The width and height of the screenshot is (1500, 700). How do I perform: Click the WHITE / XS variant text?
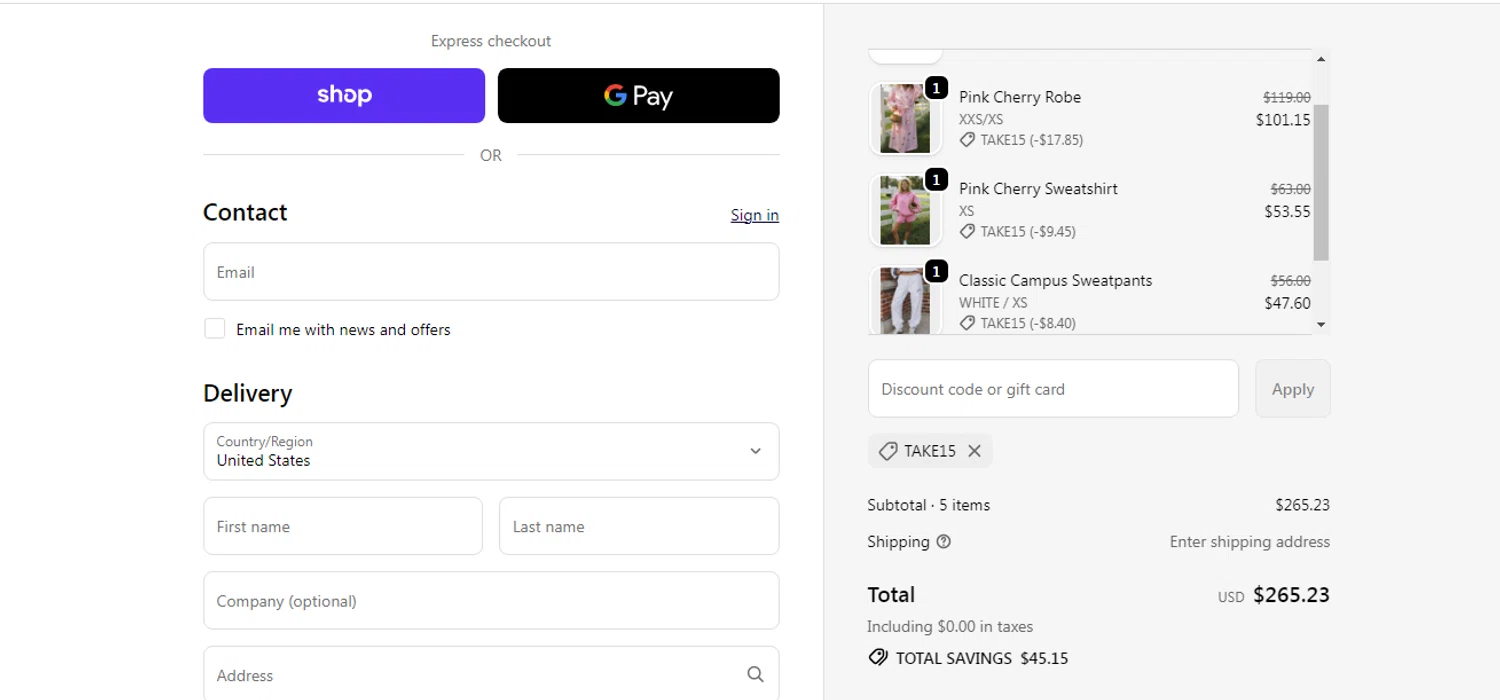click(x=993, y=303)
